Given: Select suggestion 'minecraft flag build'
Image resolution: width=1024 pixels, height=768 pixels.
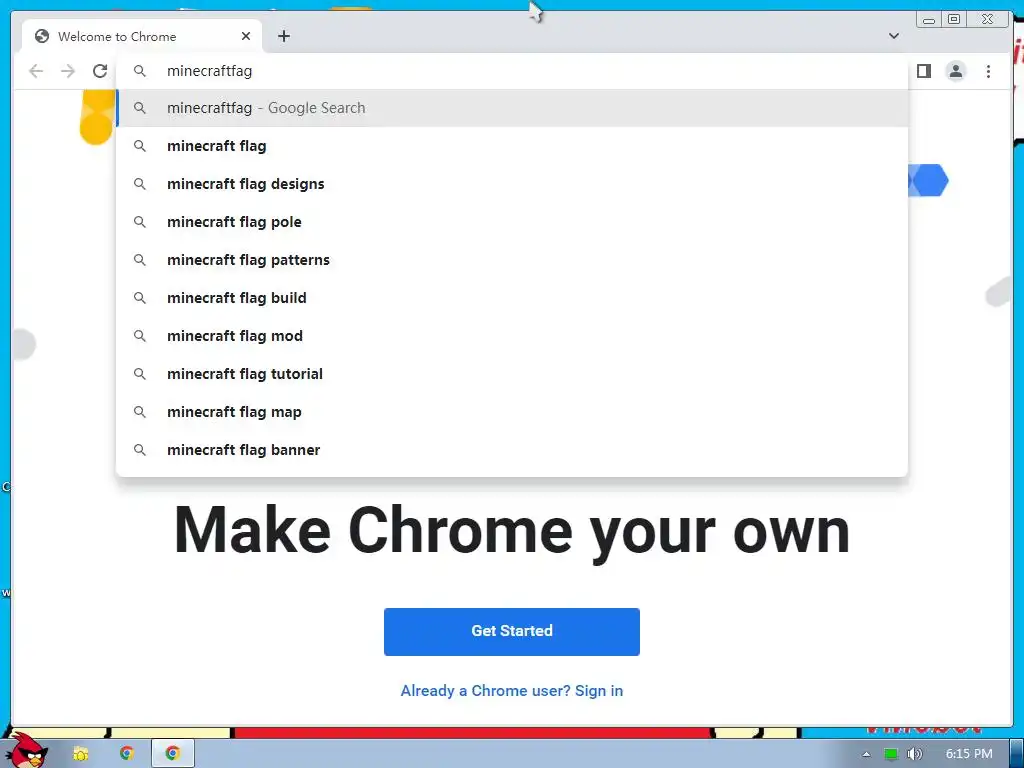Looking at the screenshot, I should [512, 298].
